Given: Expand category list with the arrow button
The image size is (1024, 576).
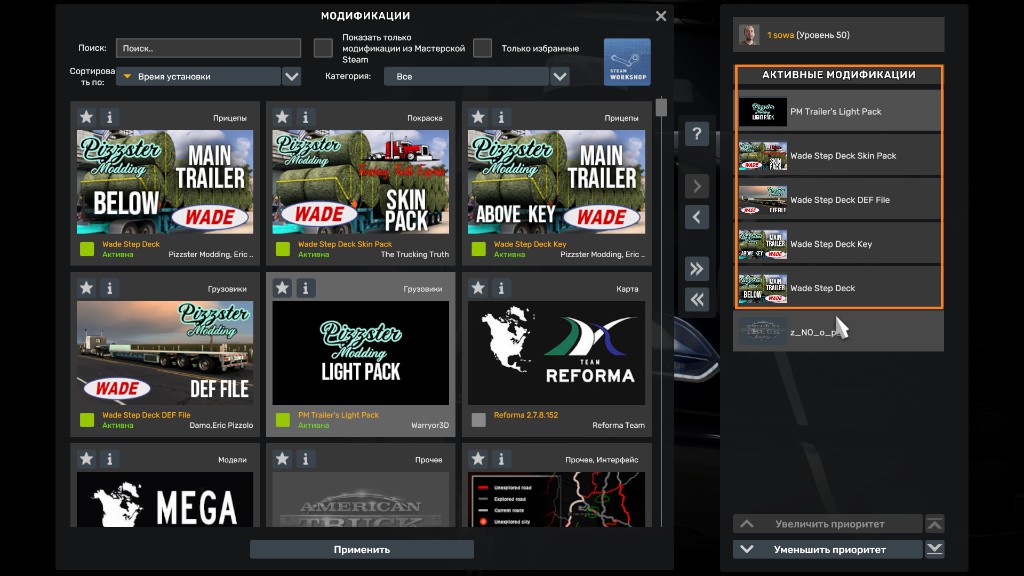Looking at the screenshot, I should click(x=560, y=76).
